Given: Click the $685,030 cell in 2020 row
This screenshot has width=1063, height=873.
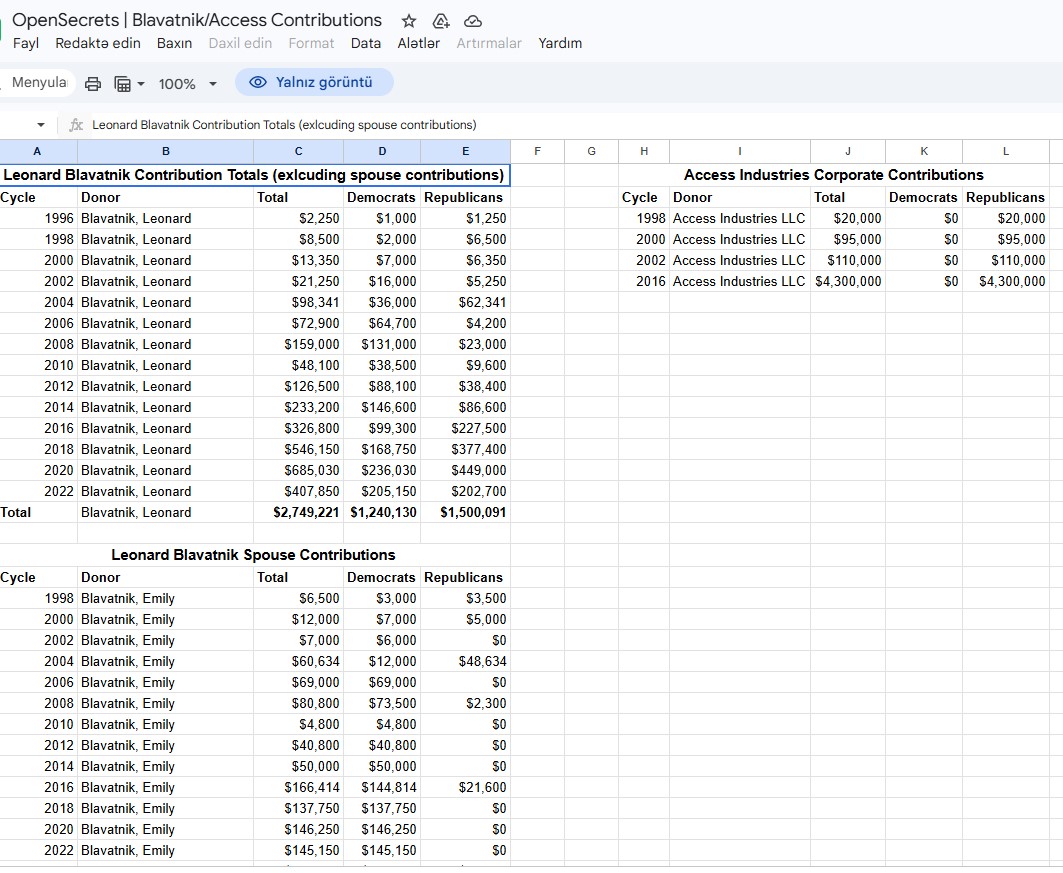Looking at the screenshot, I should [298, 470].
